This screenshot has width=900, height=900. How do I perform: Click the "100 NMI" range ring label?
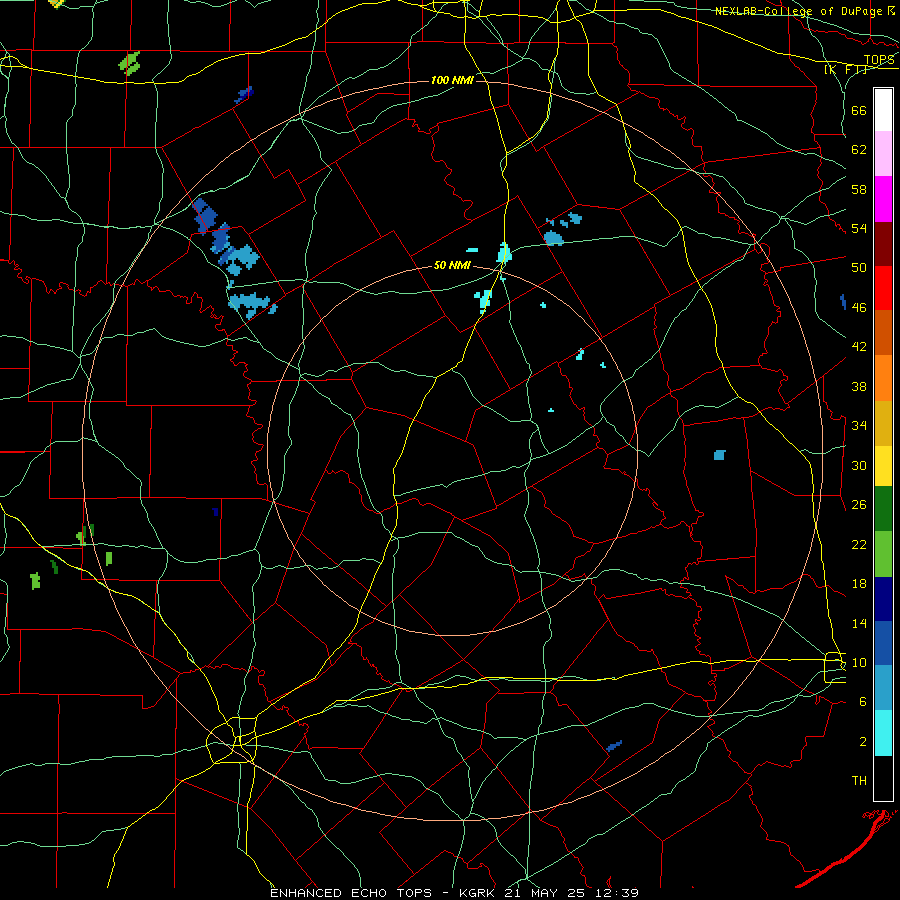click(x=452, y=80)
